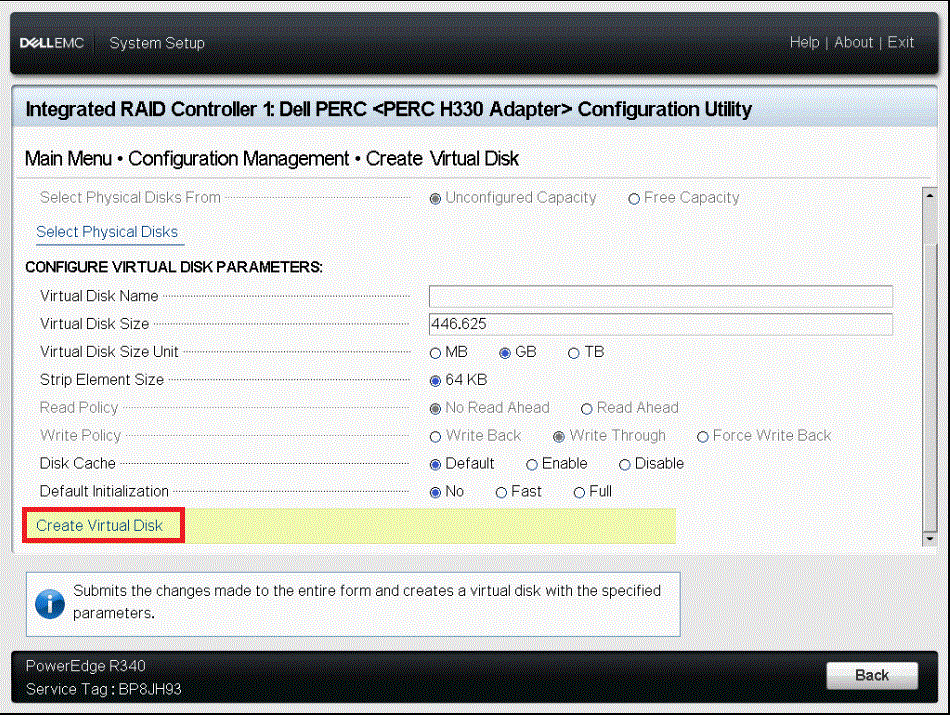Click the Virtual Disk Size field

click(660, 324)
